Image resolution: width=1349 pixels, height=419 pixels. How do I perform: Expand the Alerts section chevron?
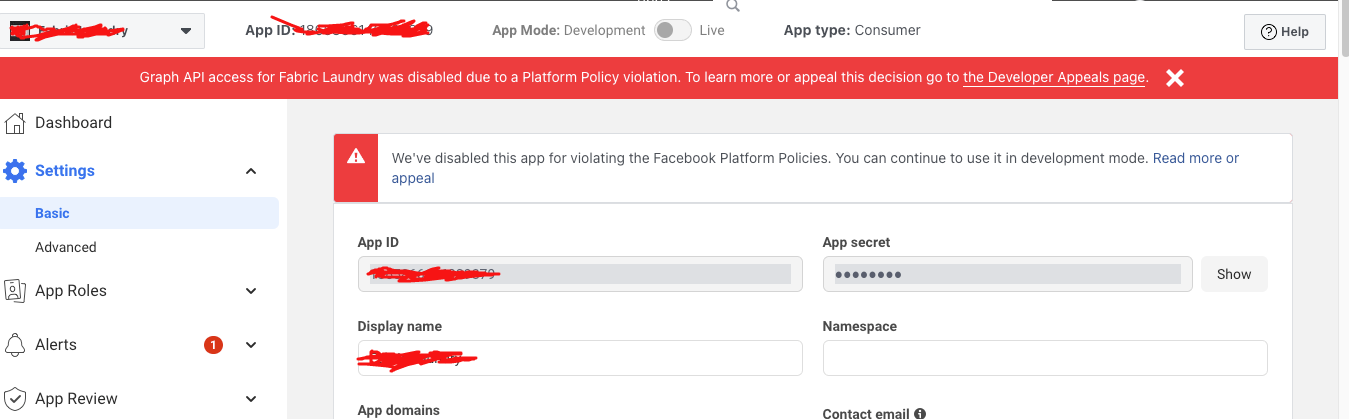click(251, 345)
